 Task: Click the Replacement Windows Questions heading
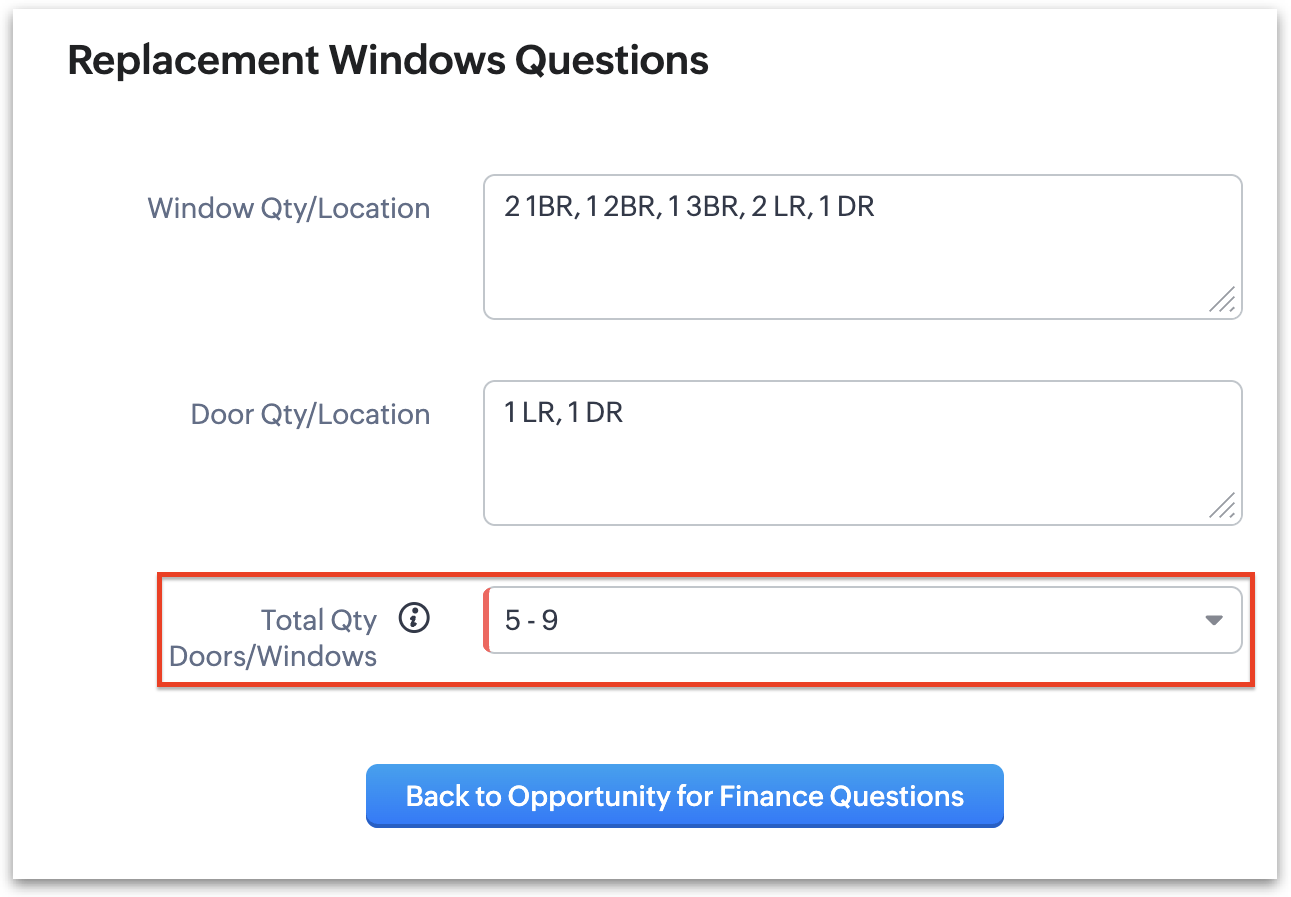tap(388, 61)
